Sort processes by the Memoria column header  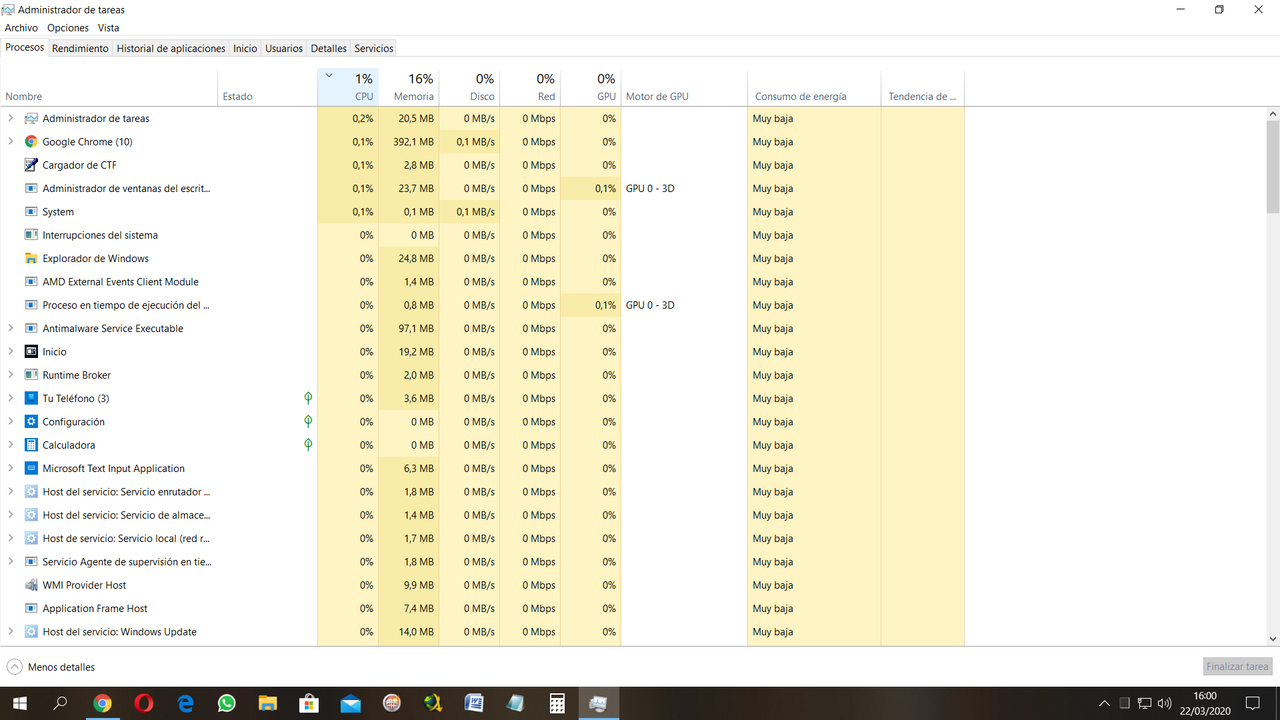click(409, 88)
